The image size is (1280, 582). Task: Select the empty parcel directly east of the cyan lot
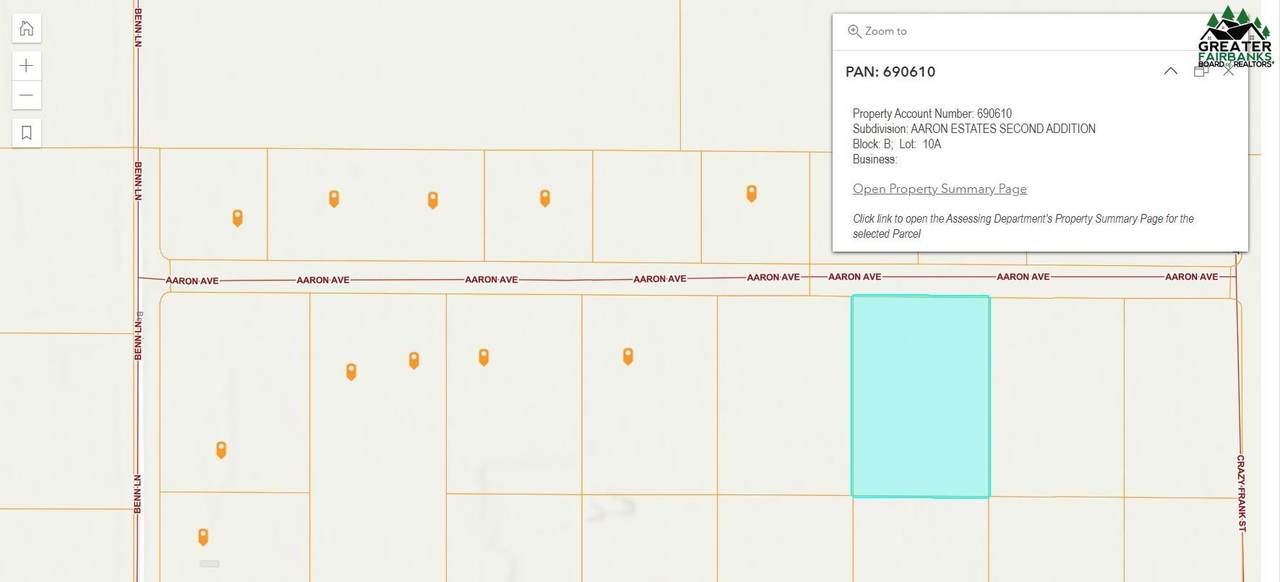click(1056, 396)
